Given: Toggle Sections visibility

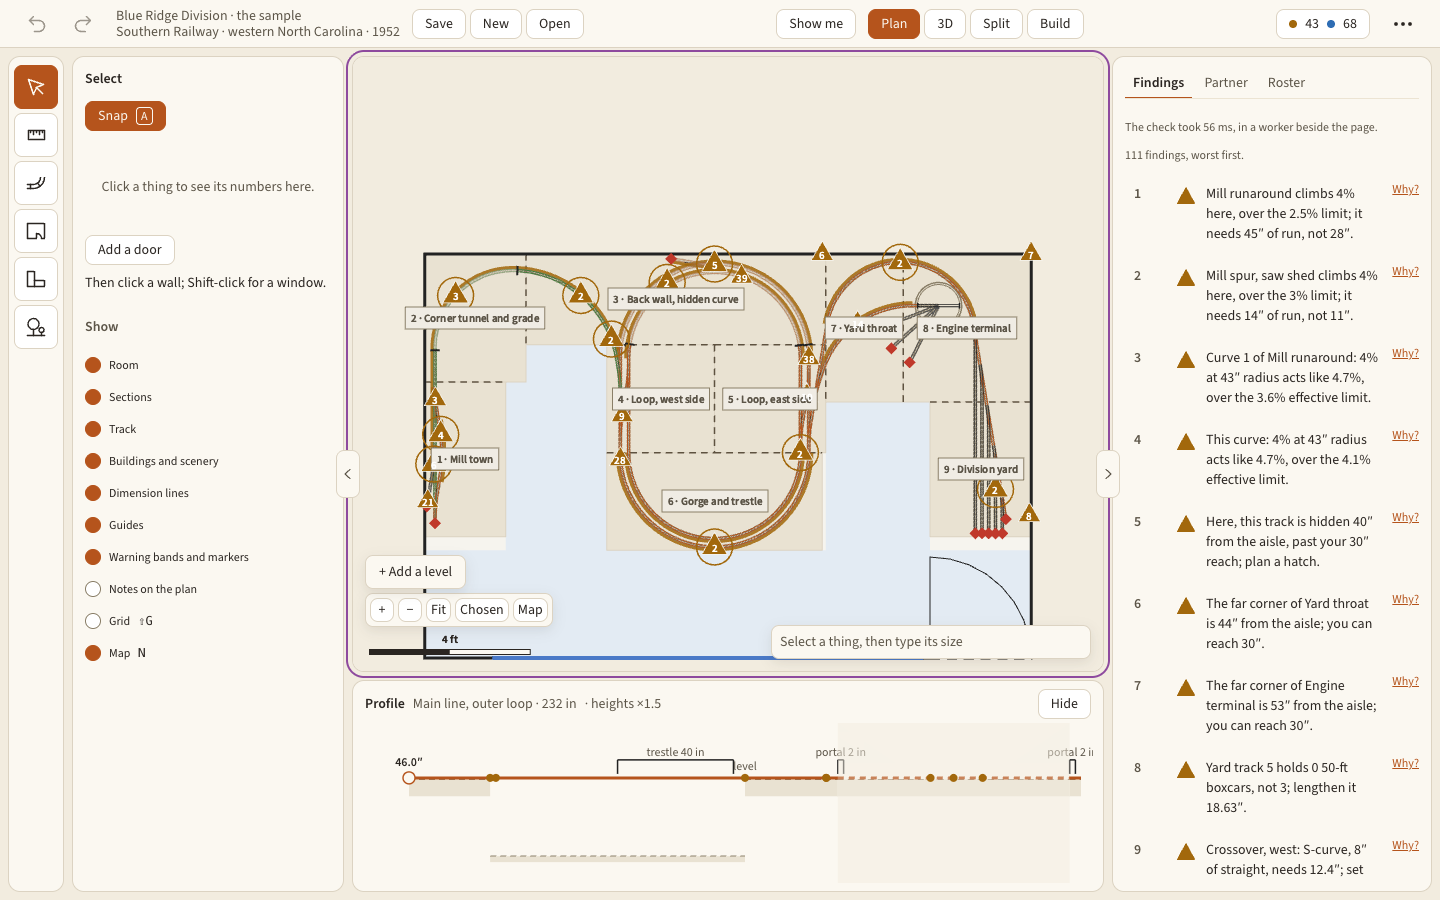Looking at the screenshot, I should (x=93, y=397).
